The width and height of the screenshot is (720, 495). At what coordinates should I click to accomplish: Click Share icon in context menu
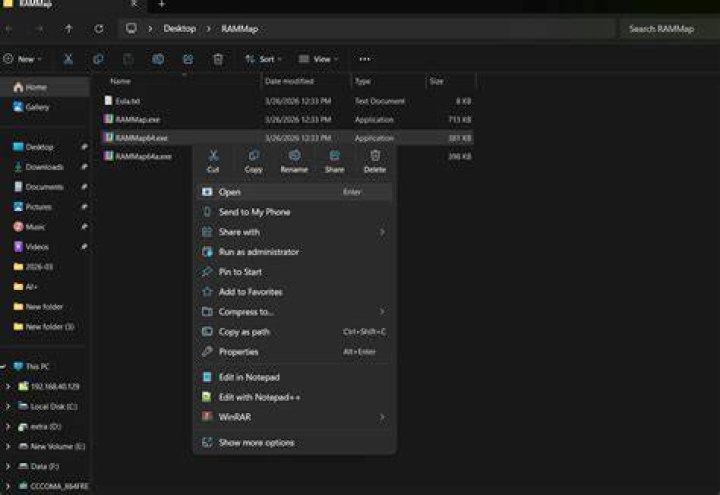(334, 161)
